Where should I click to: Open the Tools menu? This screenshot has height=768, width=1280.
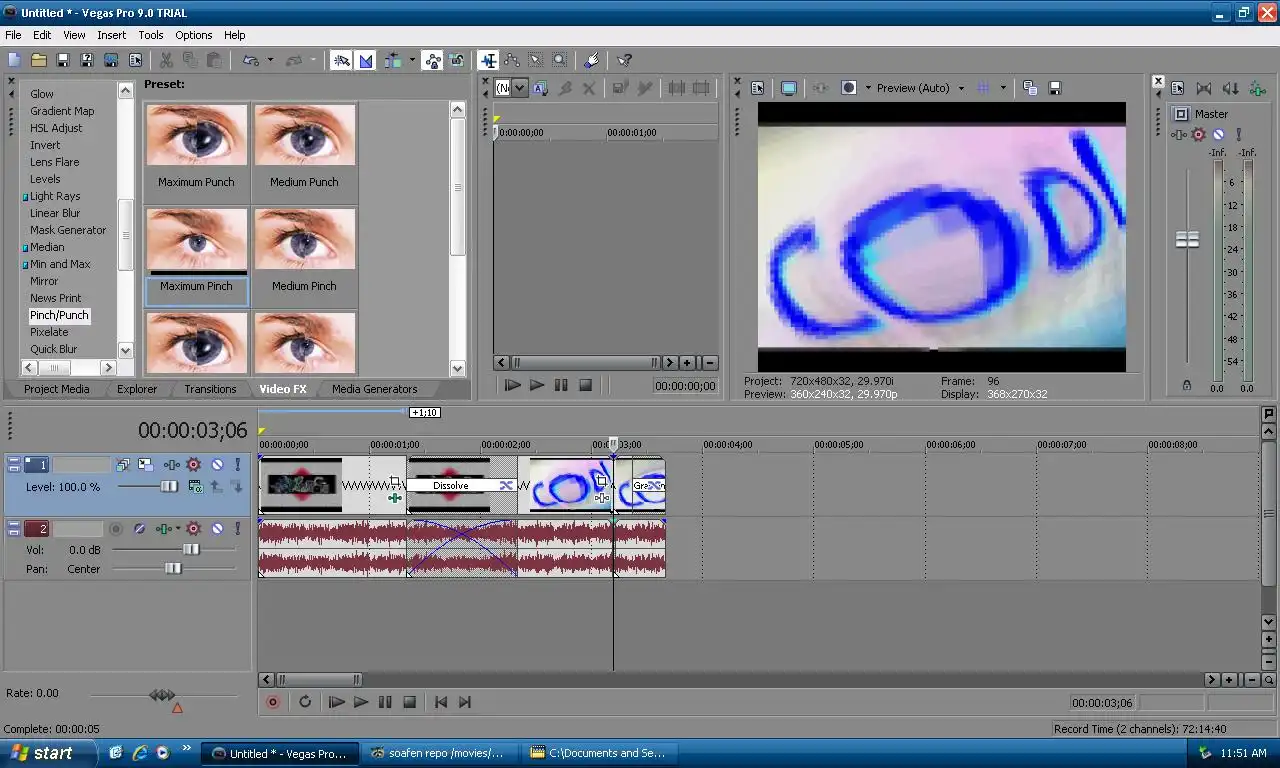point(151,35)
